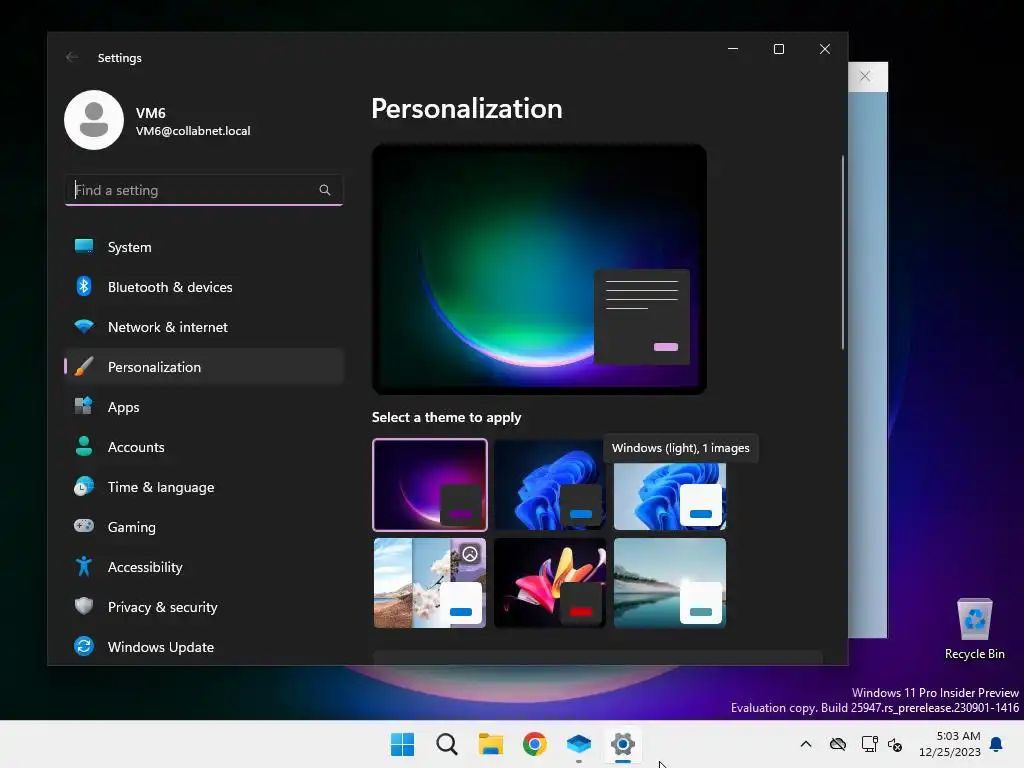Click the Privacy shield icon
The width and height of the screenshot is (1024, 768).
point(84,606)
